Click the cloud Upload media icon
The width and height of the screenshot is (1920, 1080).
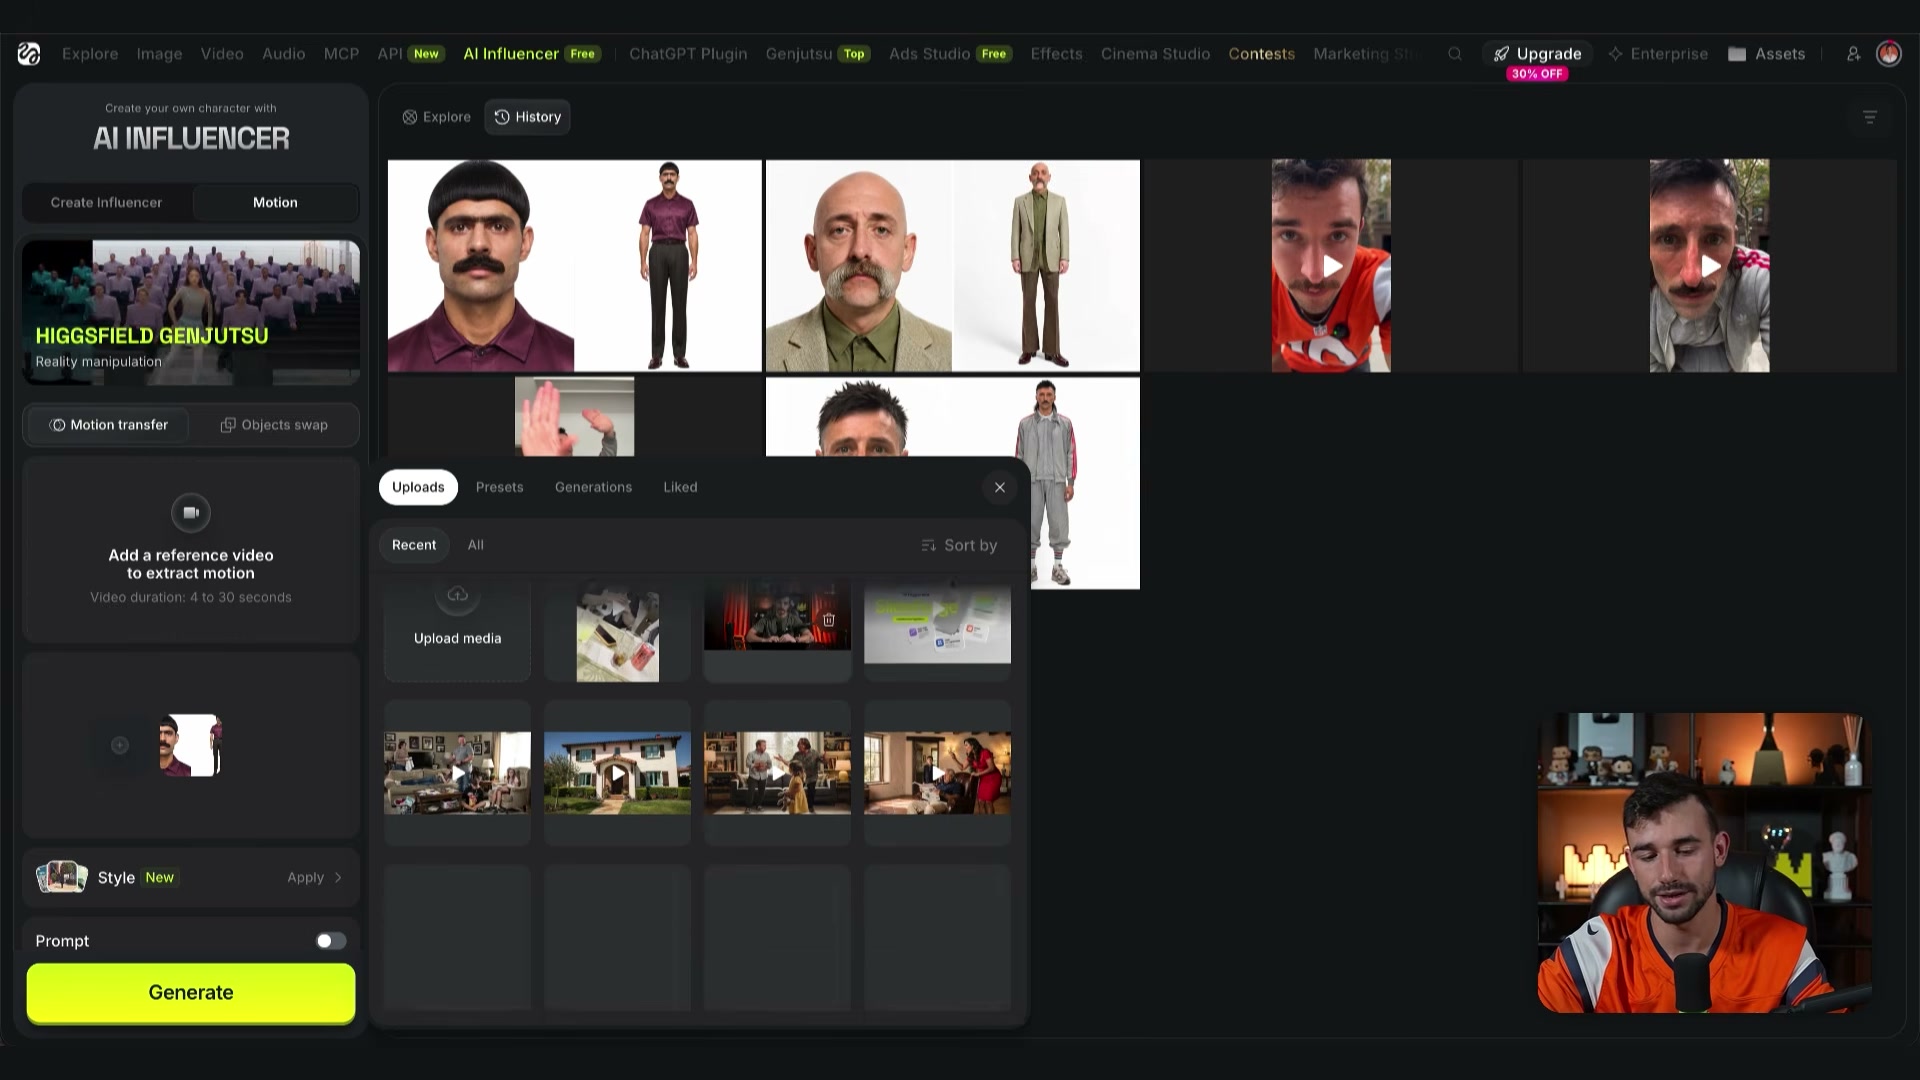[x=457, y=595]
